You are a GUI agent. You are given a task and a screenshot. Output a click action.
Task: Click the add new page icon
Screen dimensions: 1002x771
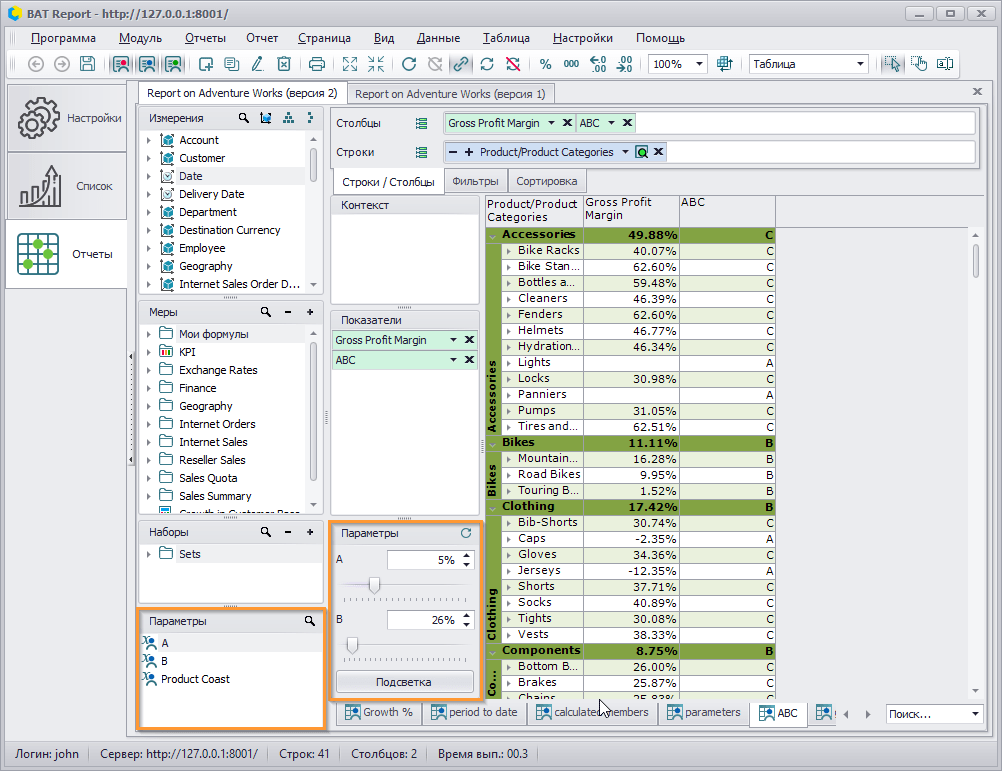tap(206, 64)
